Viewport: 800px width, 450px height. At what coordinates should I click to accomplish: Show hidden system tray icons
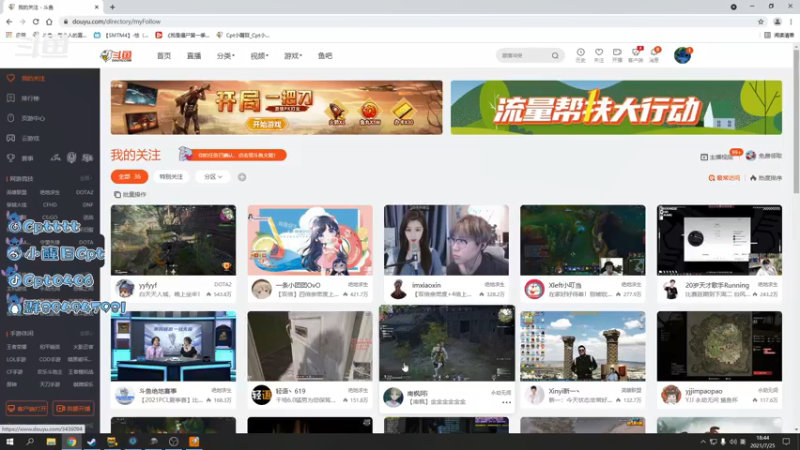click(x=703, y=441)
